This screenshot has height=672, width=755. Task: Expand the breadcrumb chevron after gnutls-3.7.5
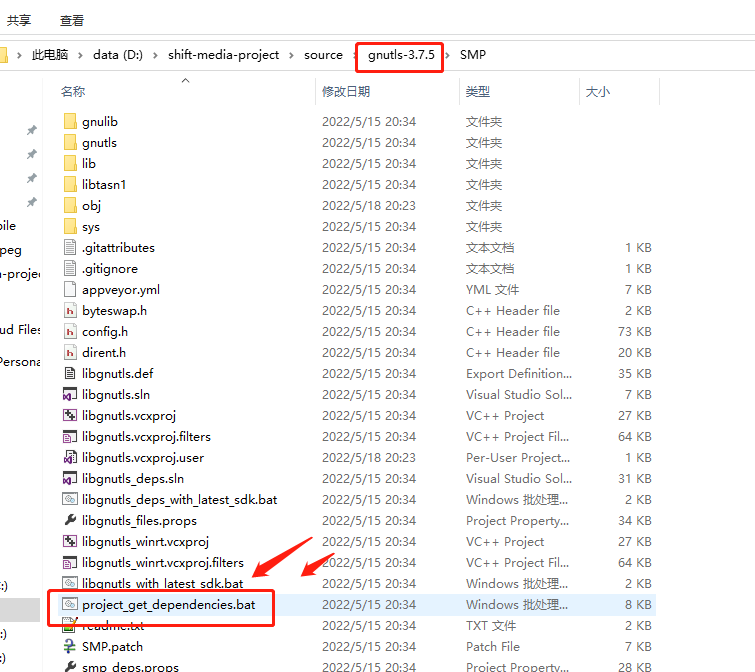(x=449, y=55)
